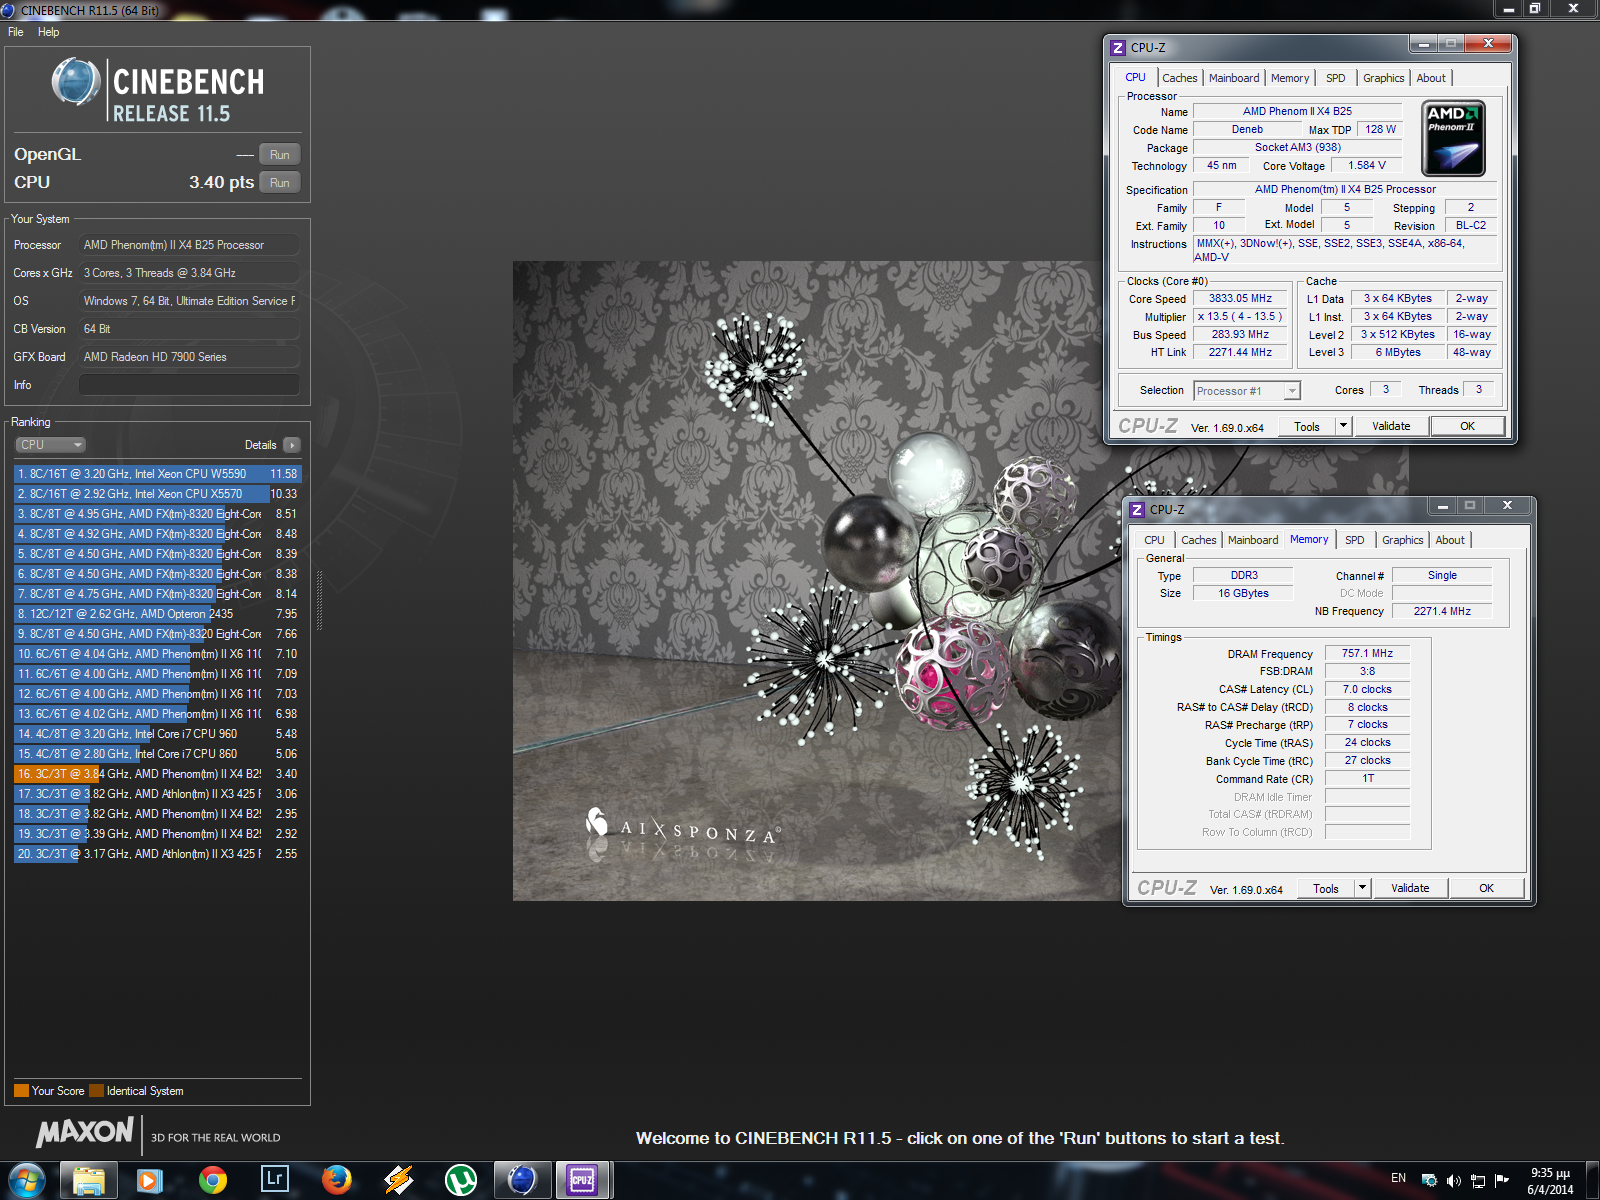1600x1200 pixels.
Task: Switch to CPU-Z taskbar icon
Action: [x=583, y=1180]
